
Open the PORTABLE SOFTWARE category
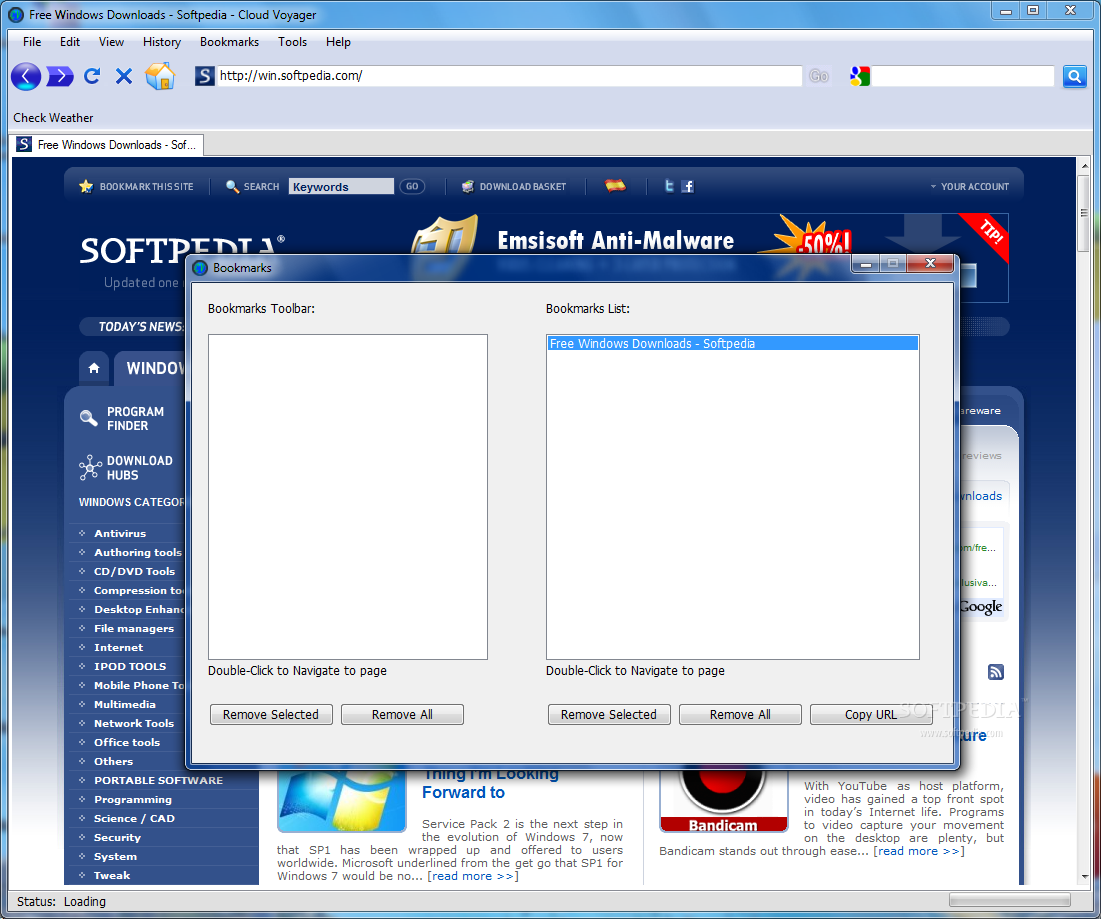click(159, 780)
